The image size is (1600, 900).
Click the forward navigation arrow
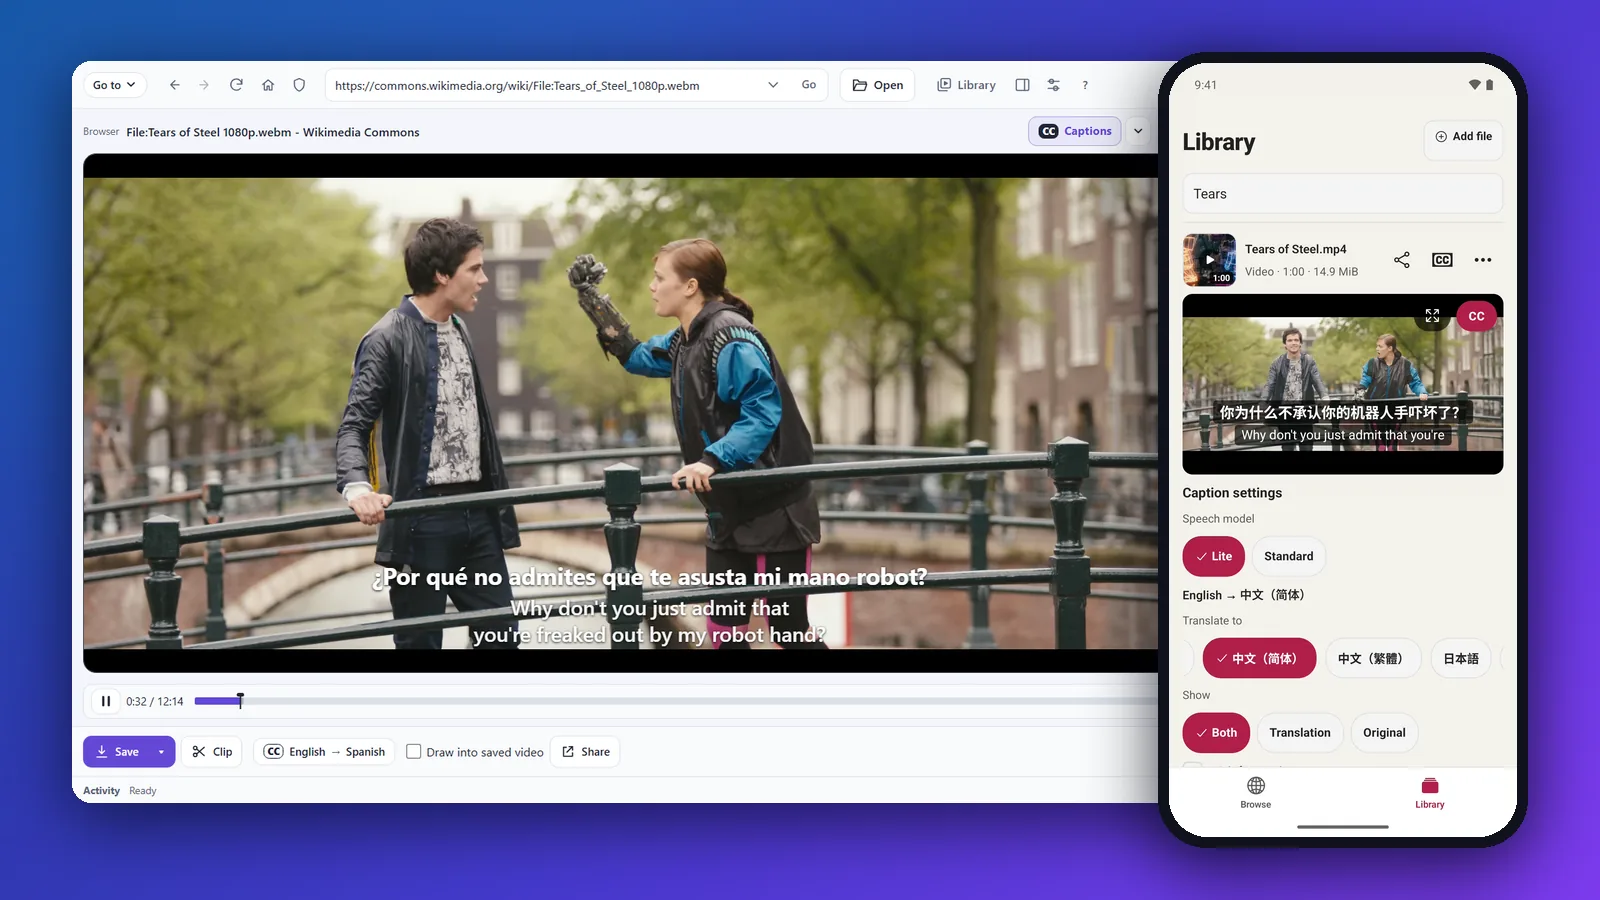click(x=204, y=85)
